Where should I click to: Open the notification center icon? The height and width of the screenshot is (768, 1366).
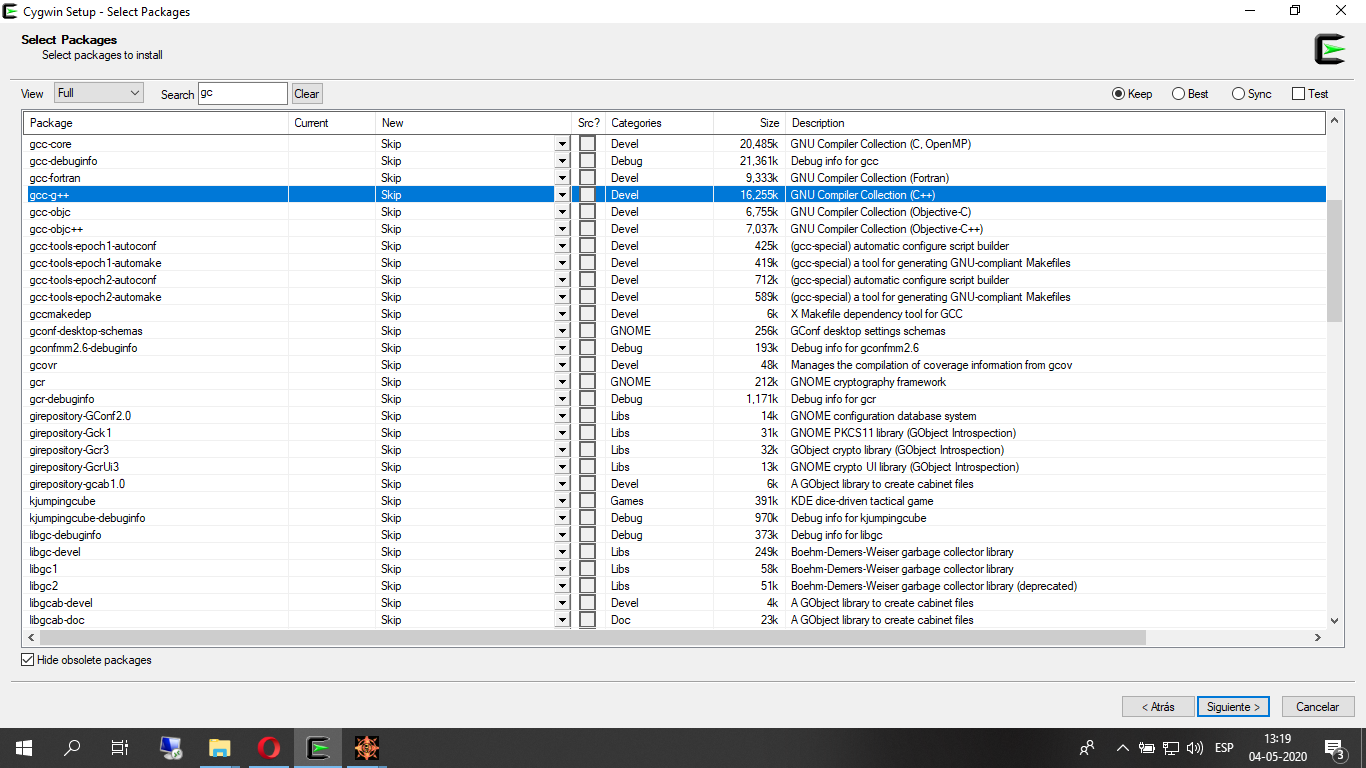(1333, 748)
